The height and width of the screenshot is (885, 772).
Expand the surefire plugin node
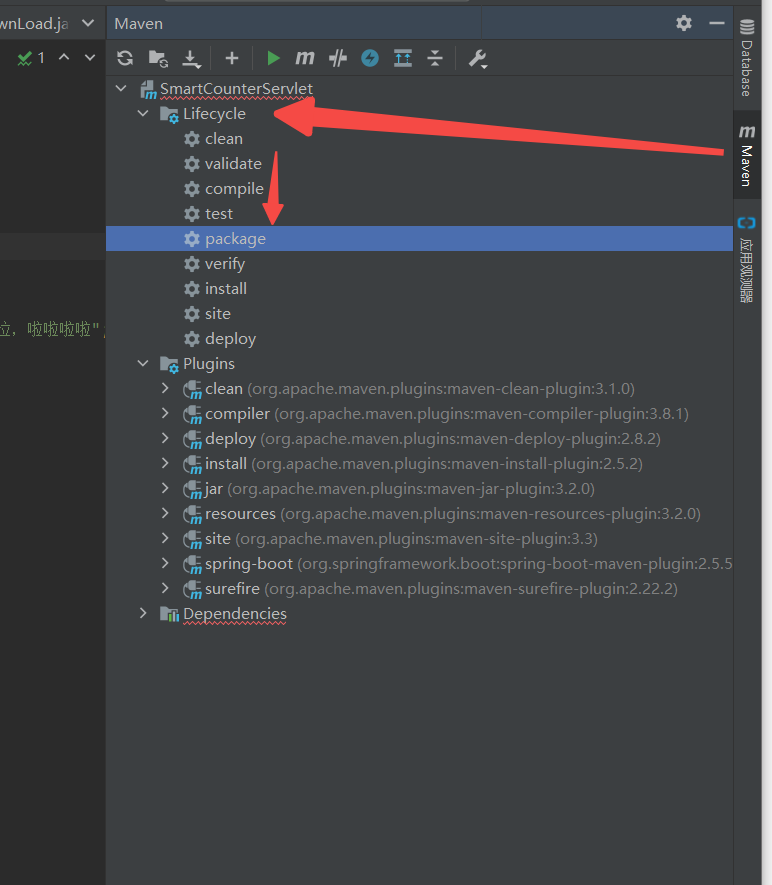click(x=165, y=588)
